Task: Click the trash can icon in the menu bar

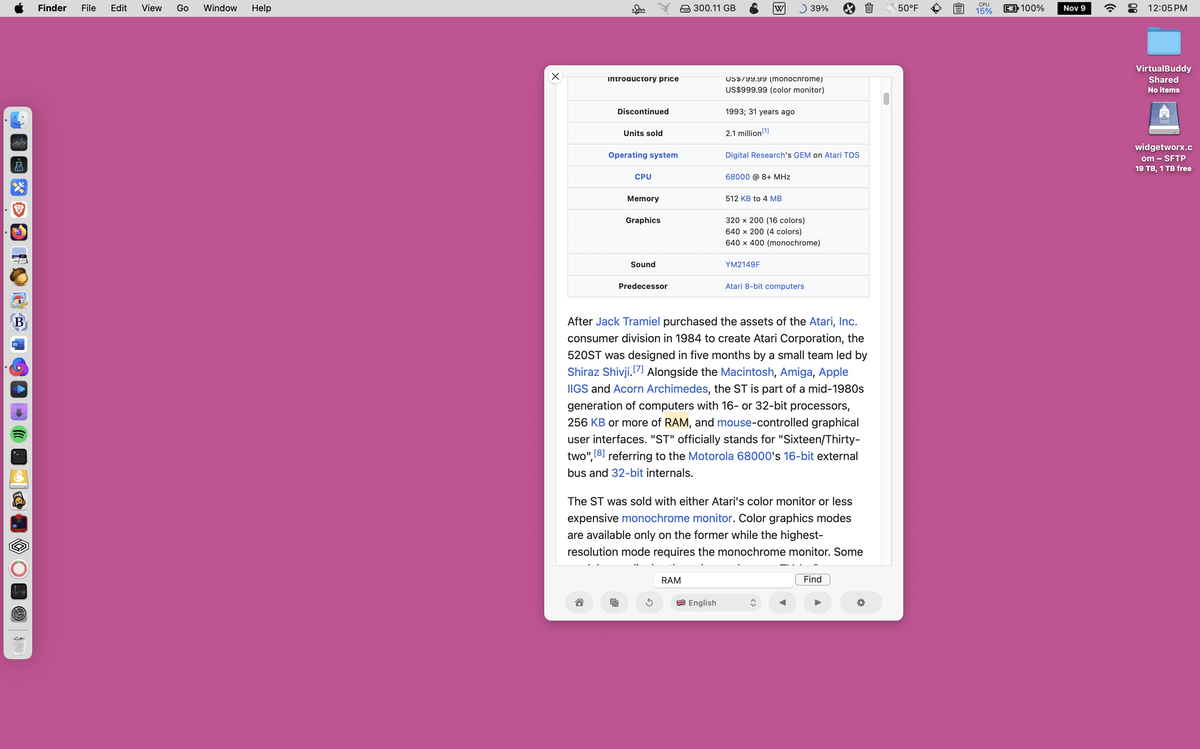Action: click(869, 8)
